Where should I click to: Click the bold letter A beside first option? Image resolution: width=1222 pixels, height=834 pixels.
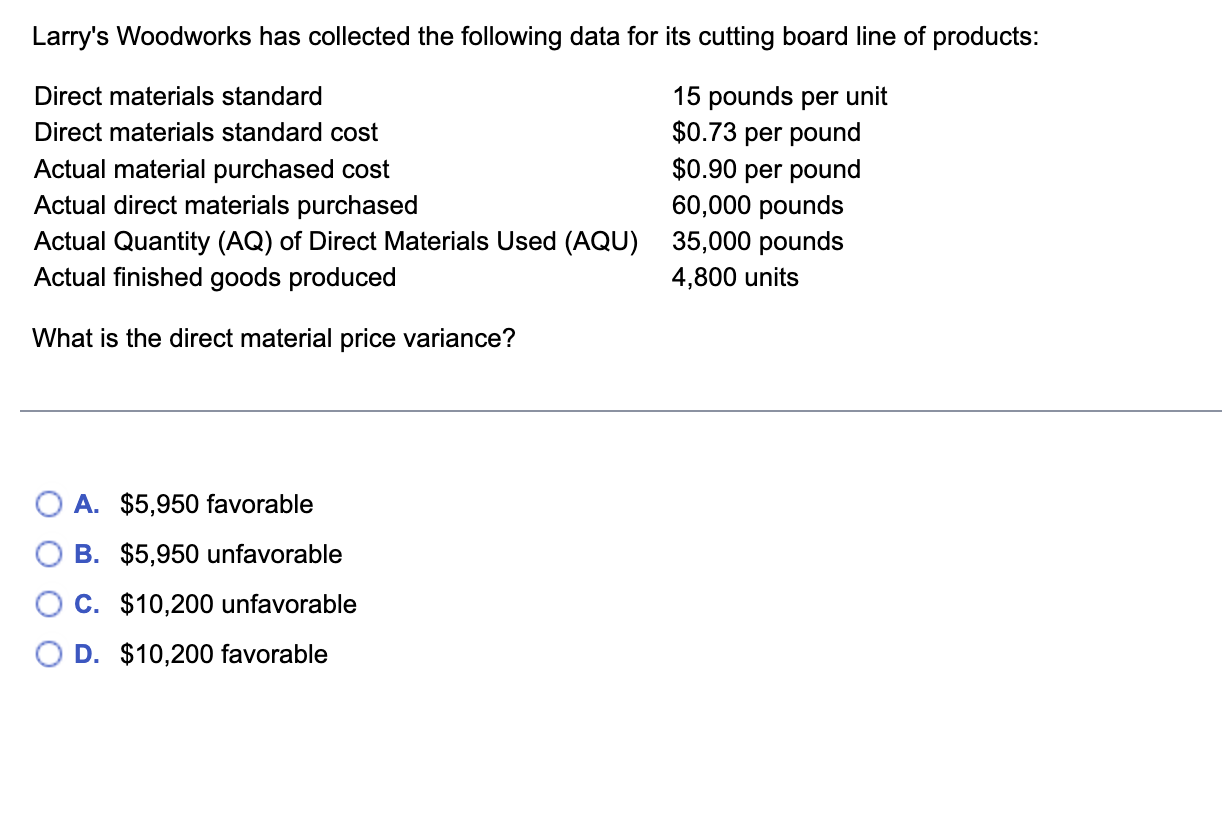point(87,504)
